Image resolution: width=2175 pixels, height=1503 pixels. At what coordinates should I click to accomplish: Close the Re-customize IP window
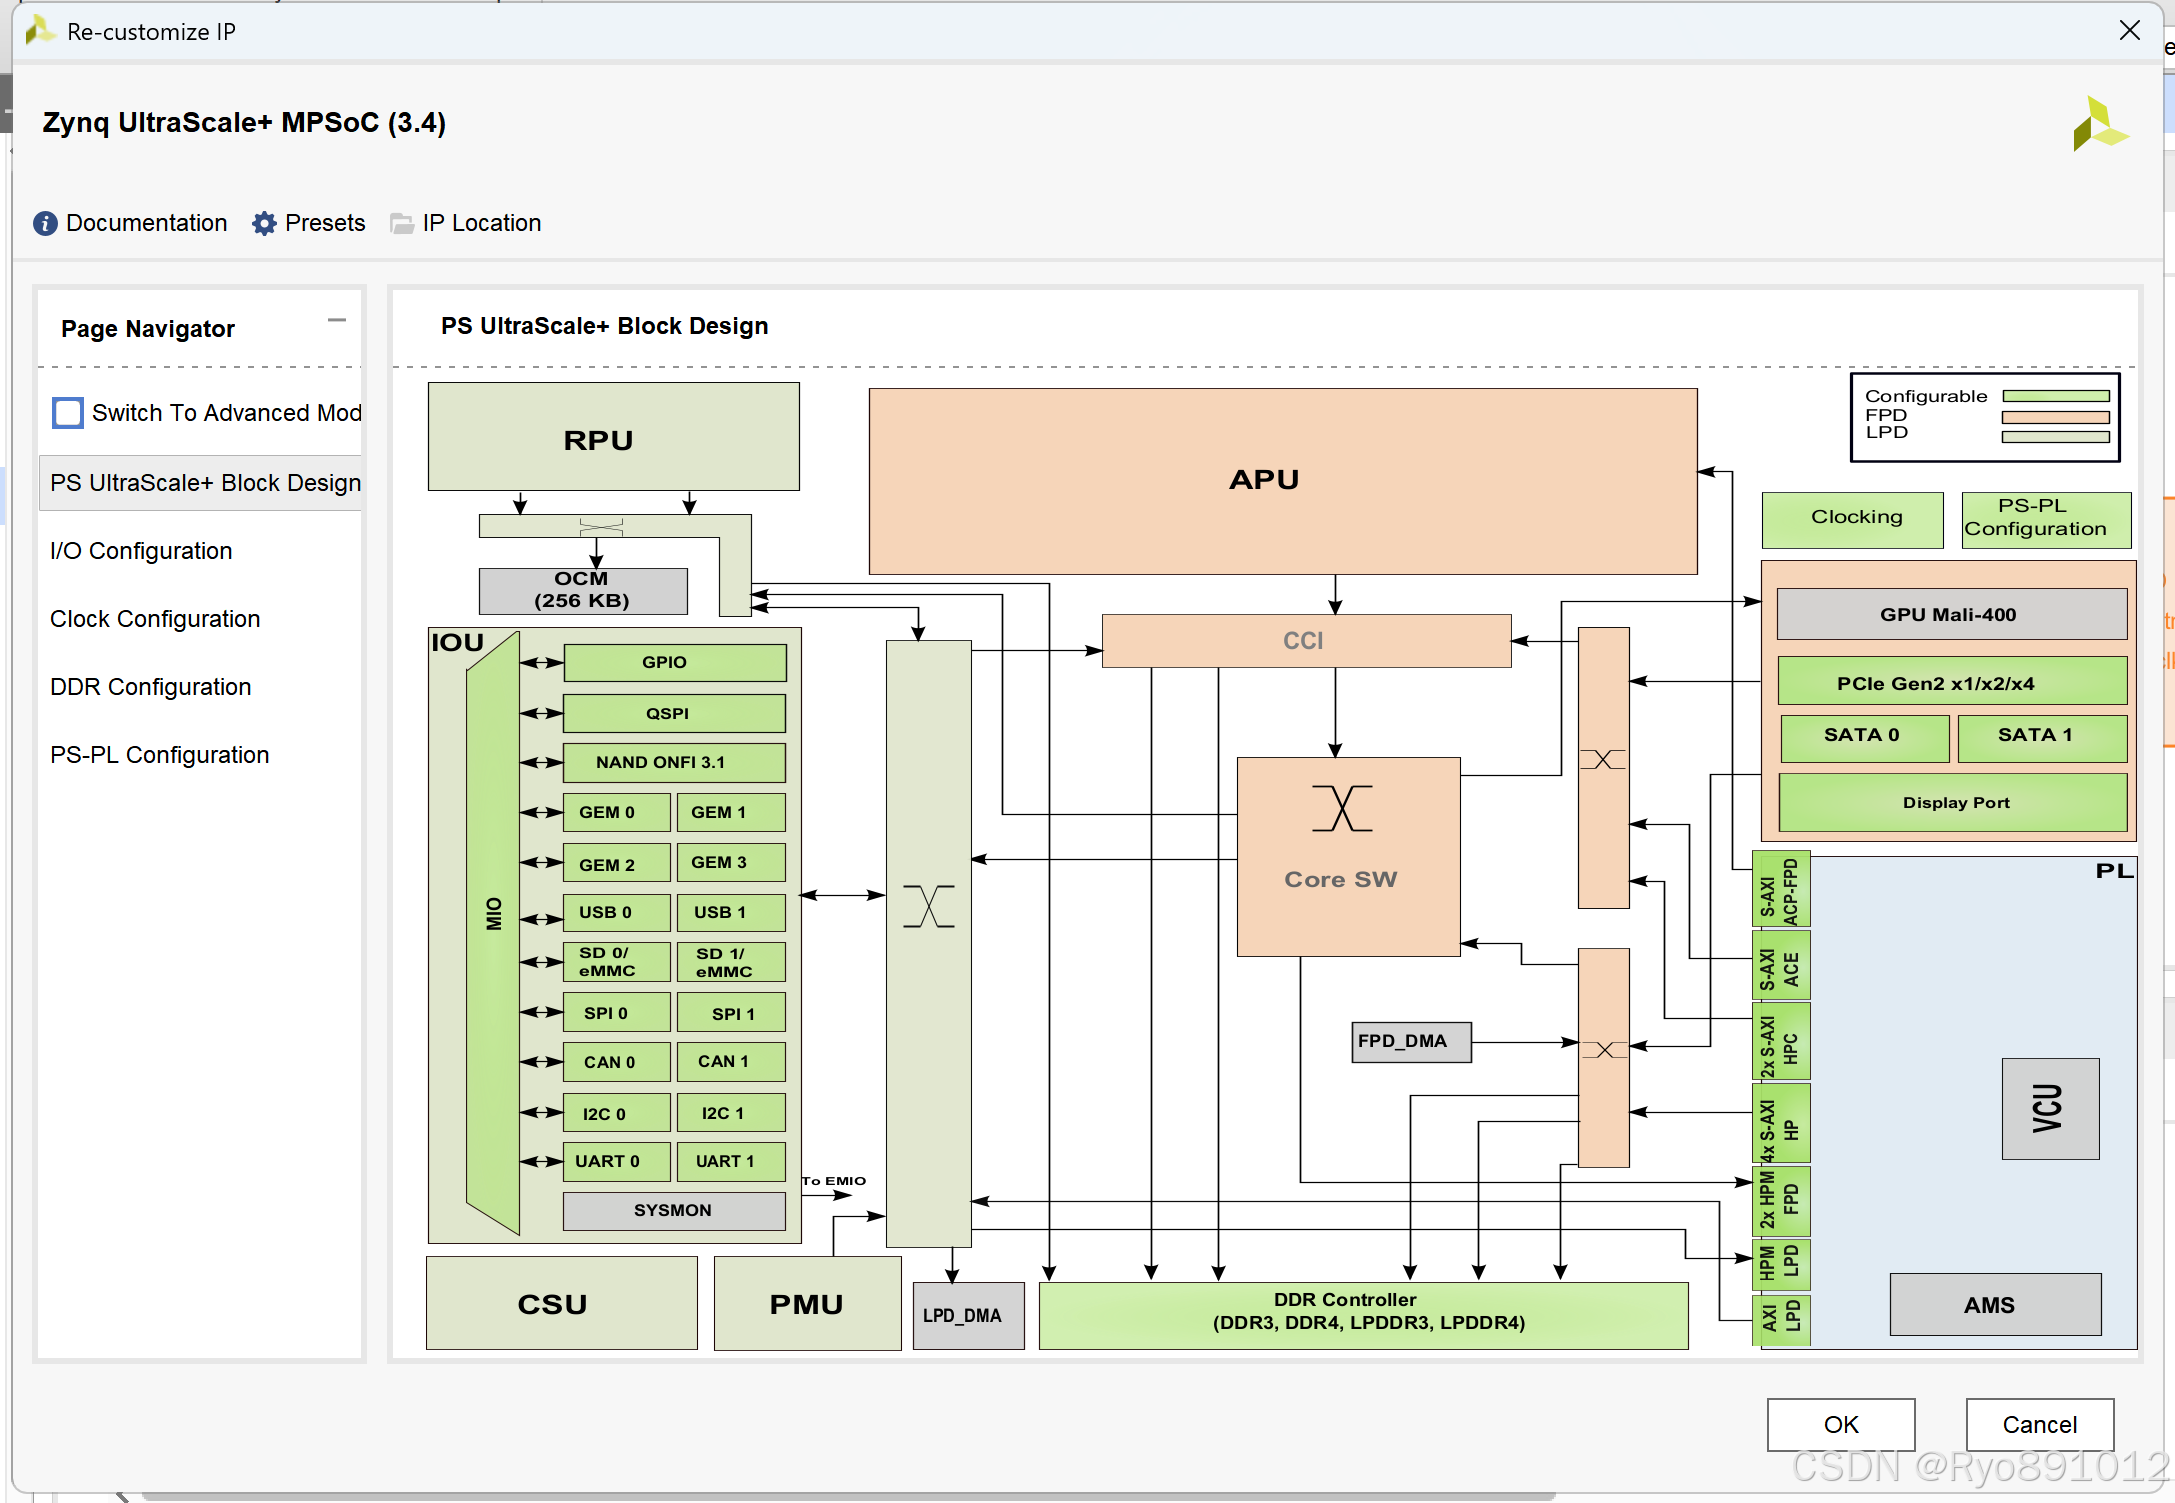pyautogui.click(x=2129, y=31)
